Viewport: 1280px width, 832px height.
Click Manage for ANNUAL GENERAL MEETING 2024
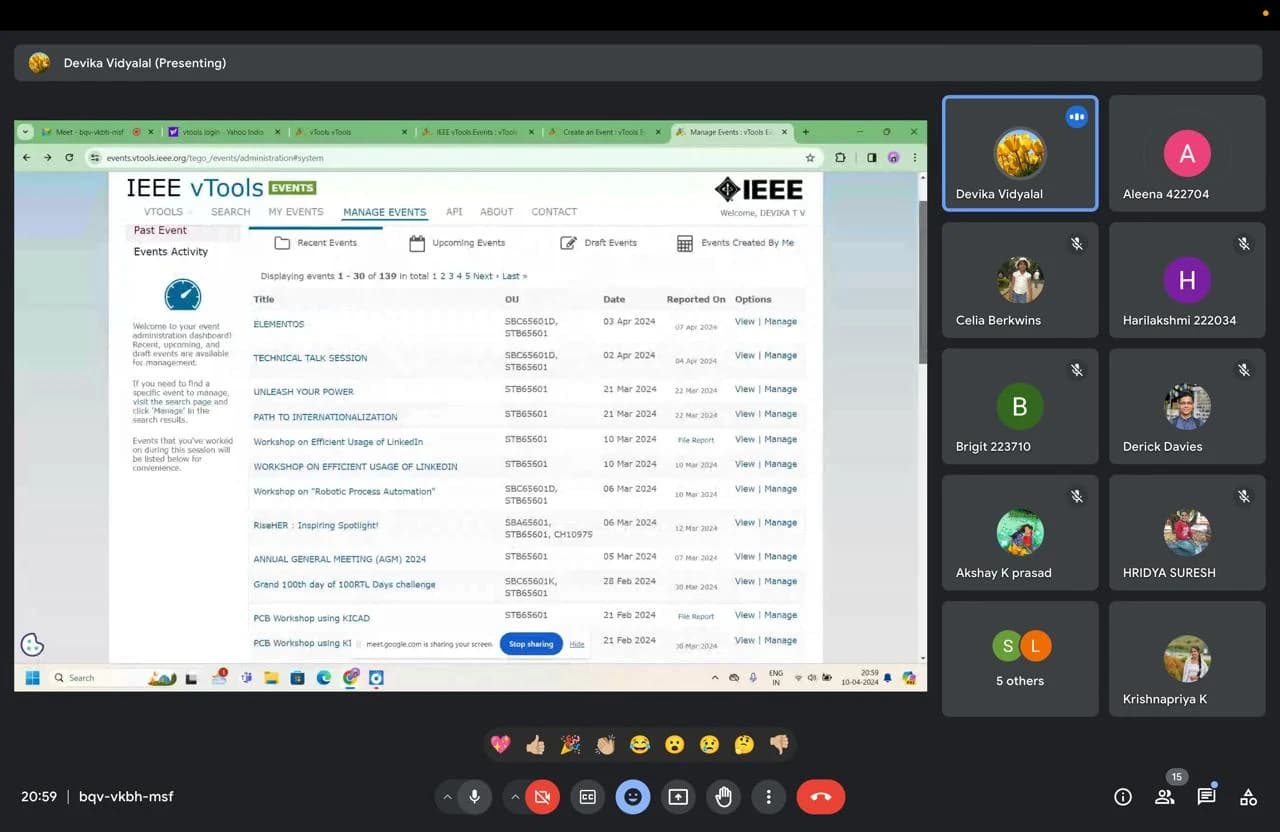pos(781,556)
